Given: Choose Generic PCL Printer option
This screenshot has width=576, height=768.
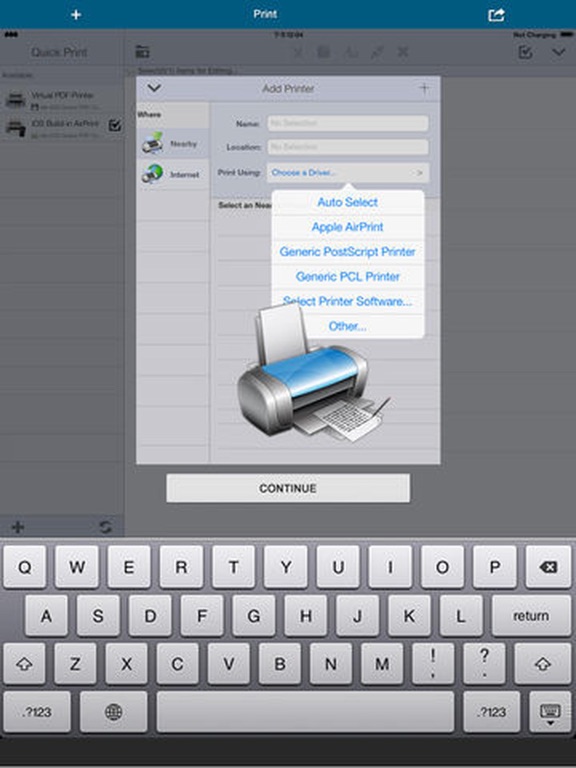Looking at the screenshot, I should tap(348, 276).
